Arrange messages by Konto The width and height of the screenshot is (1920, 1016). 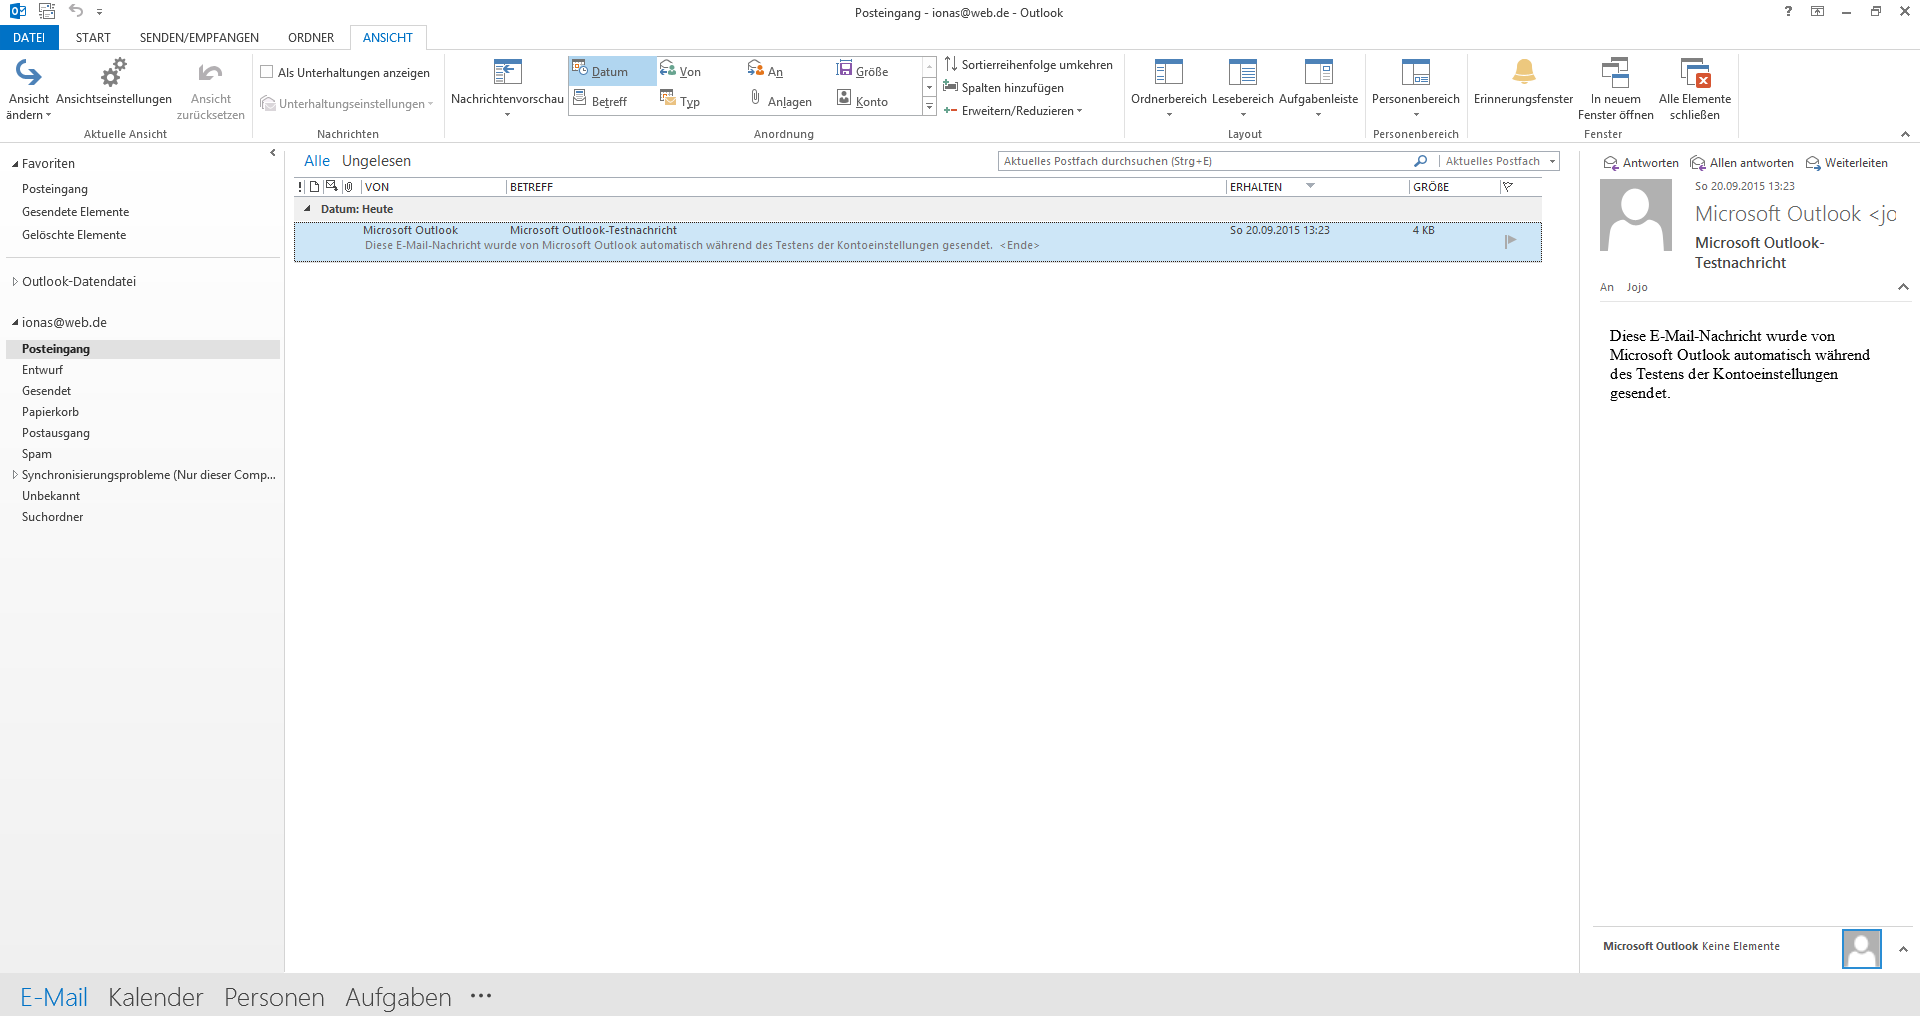[x=863, y=101]
